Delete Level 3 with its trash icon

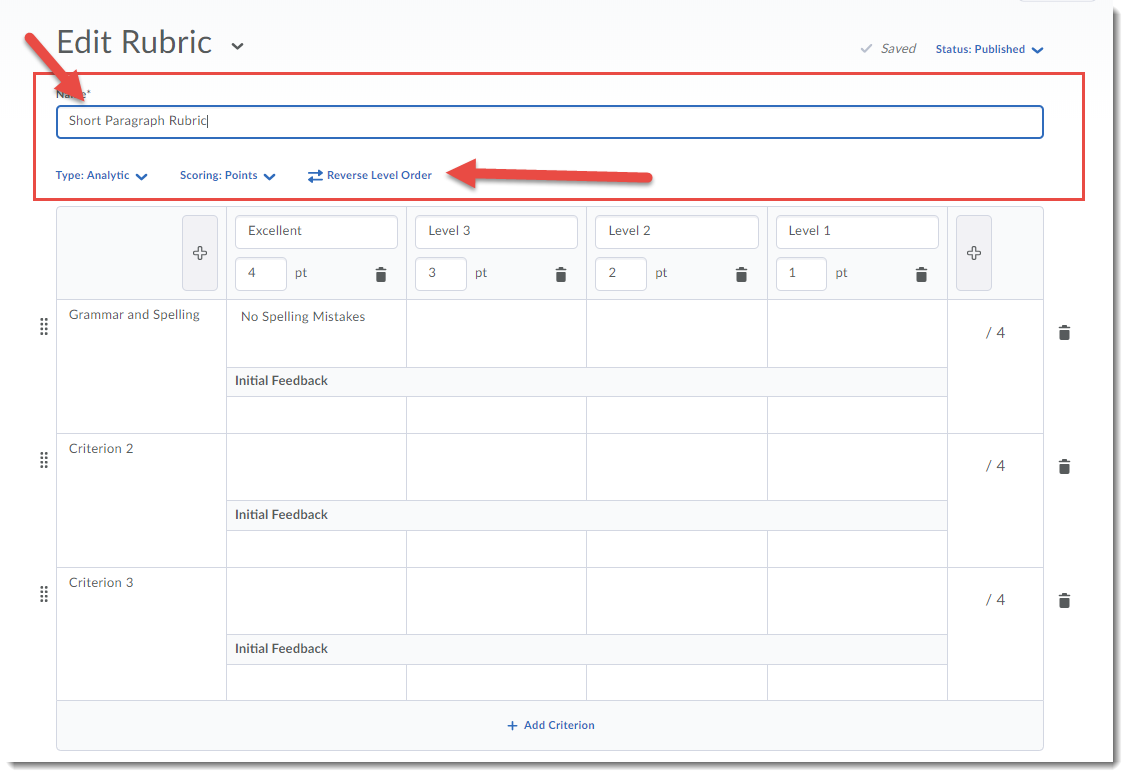pos(561,273)
